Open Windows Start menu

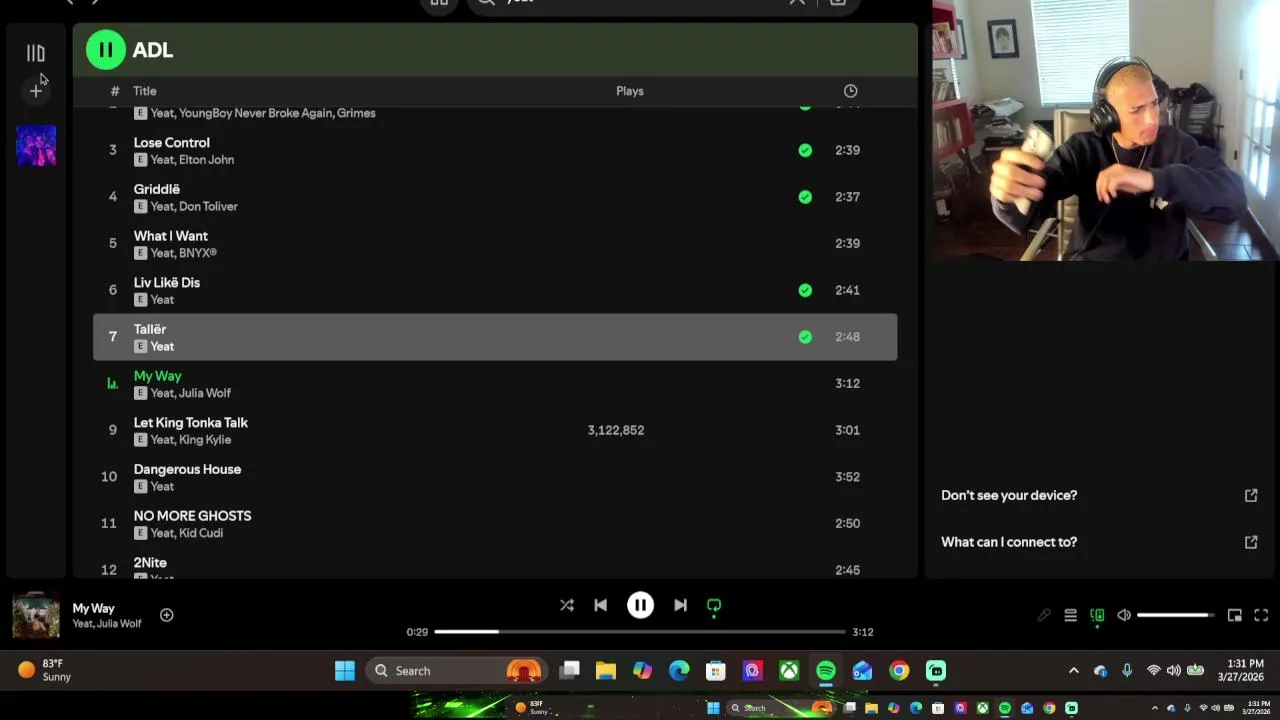click(x=345, y=671)
